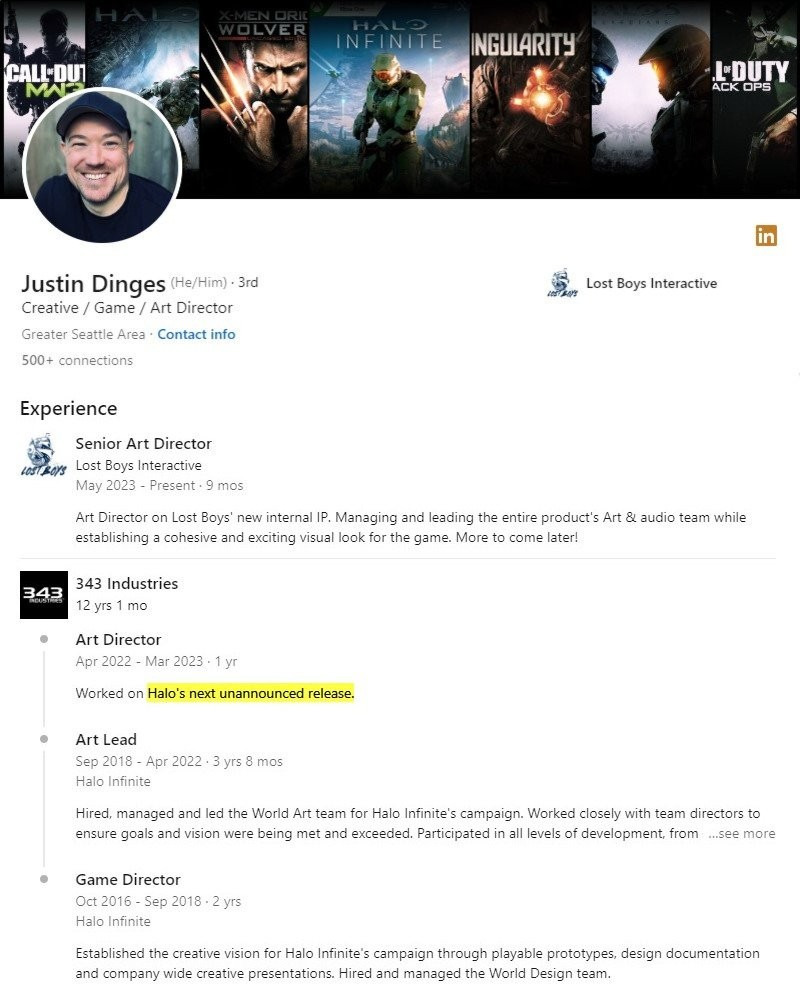Image resolution: width=800 pixels, height=1004 pixels.
Task: Open the Contact info link
Action: pyautogui.click(x=196, y=334)
